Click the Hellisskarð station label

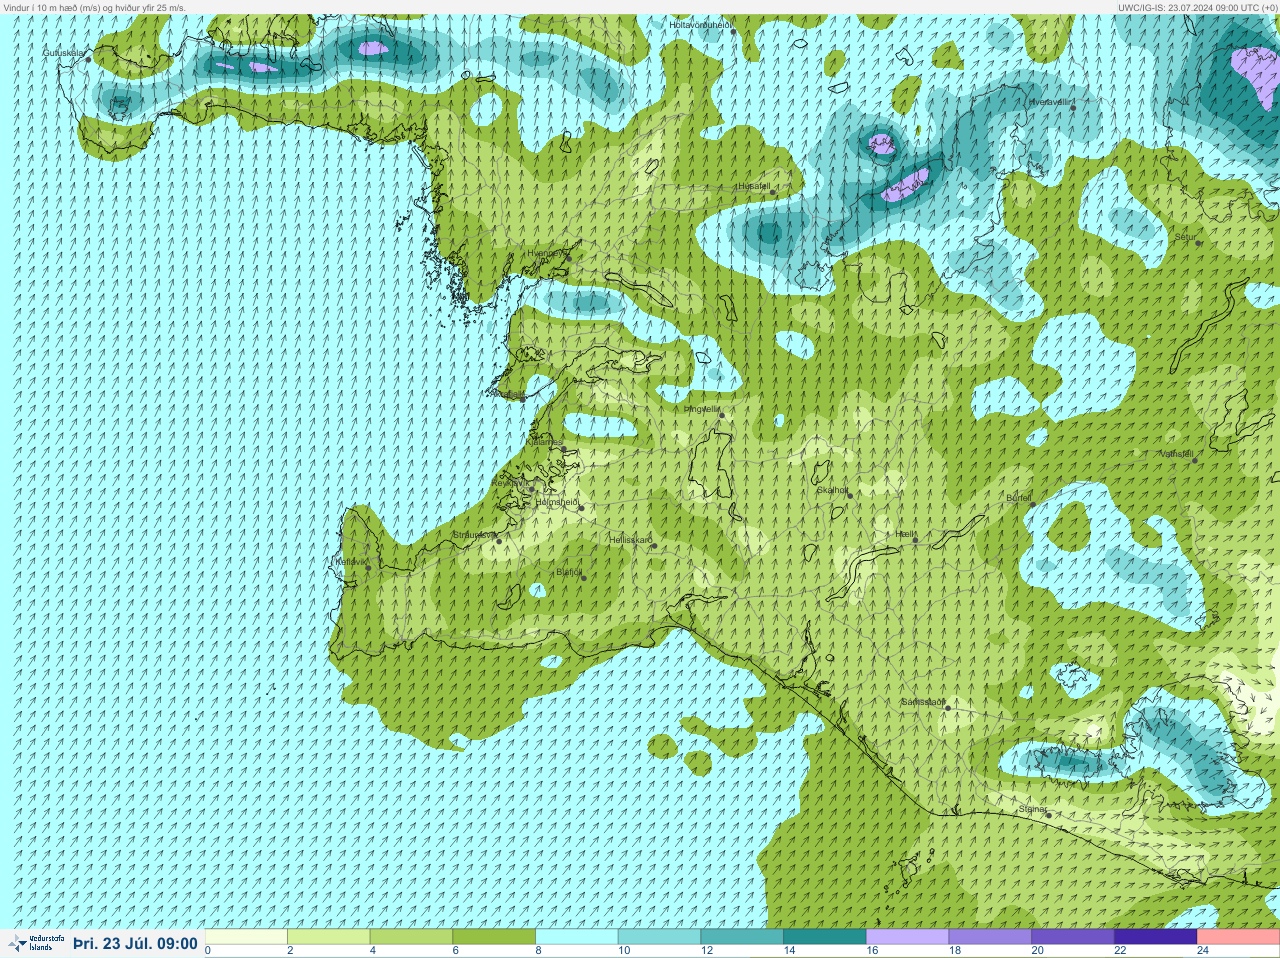click(631, 540)
